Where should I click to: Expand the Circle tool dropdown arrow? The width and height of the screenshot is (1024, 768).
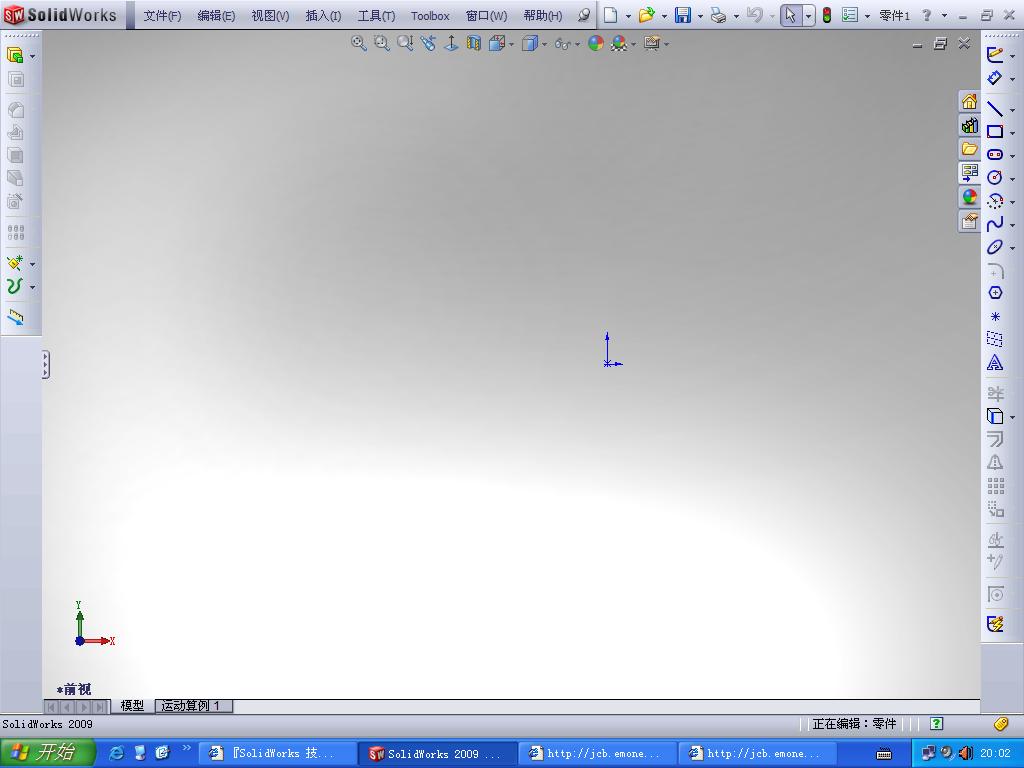coord(1013,179)
